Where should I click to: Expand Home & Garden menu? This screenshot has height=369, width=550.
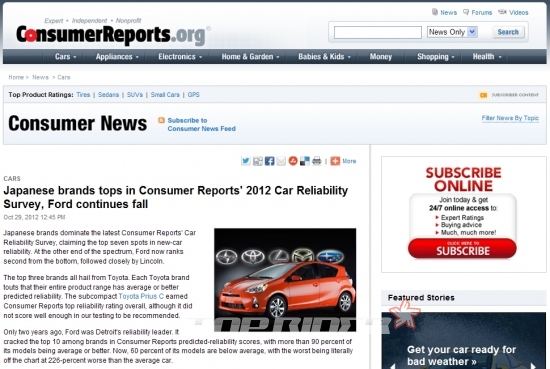[250, 56]
